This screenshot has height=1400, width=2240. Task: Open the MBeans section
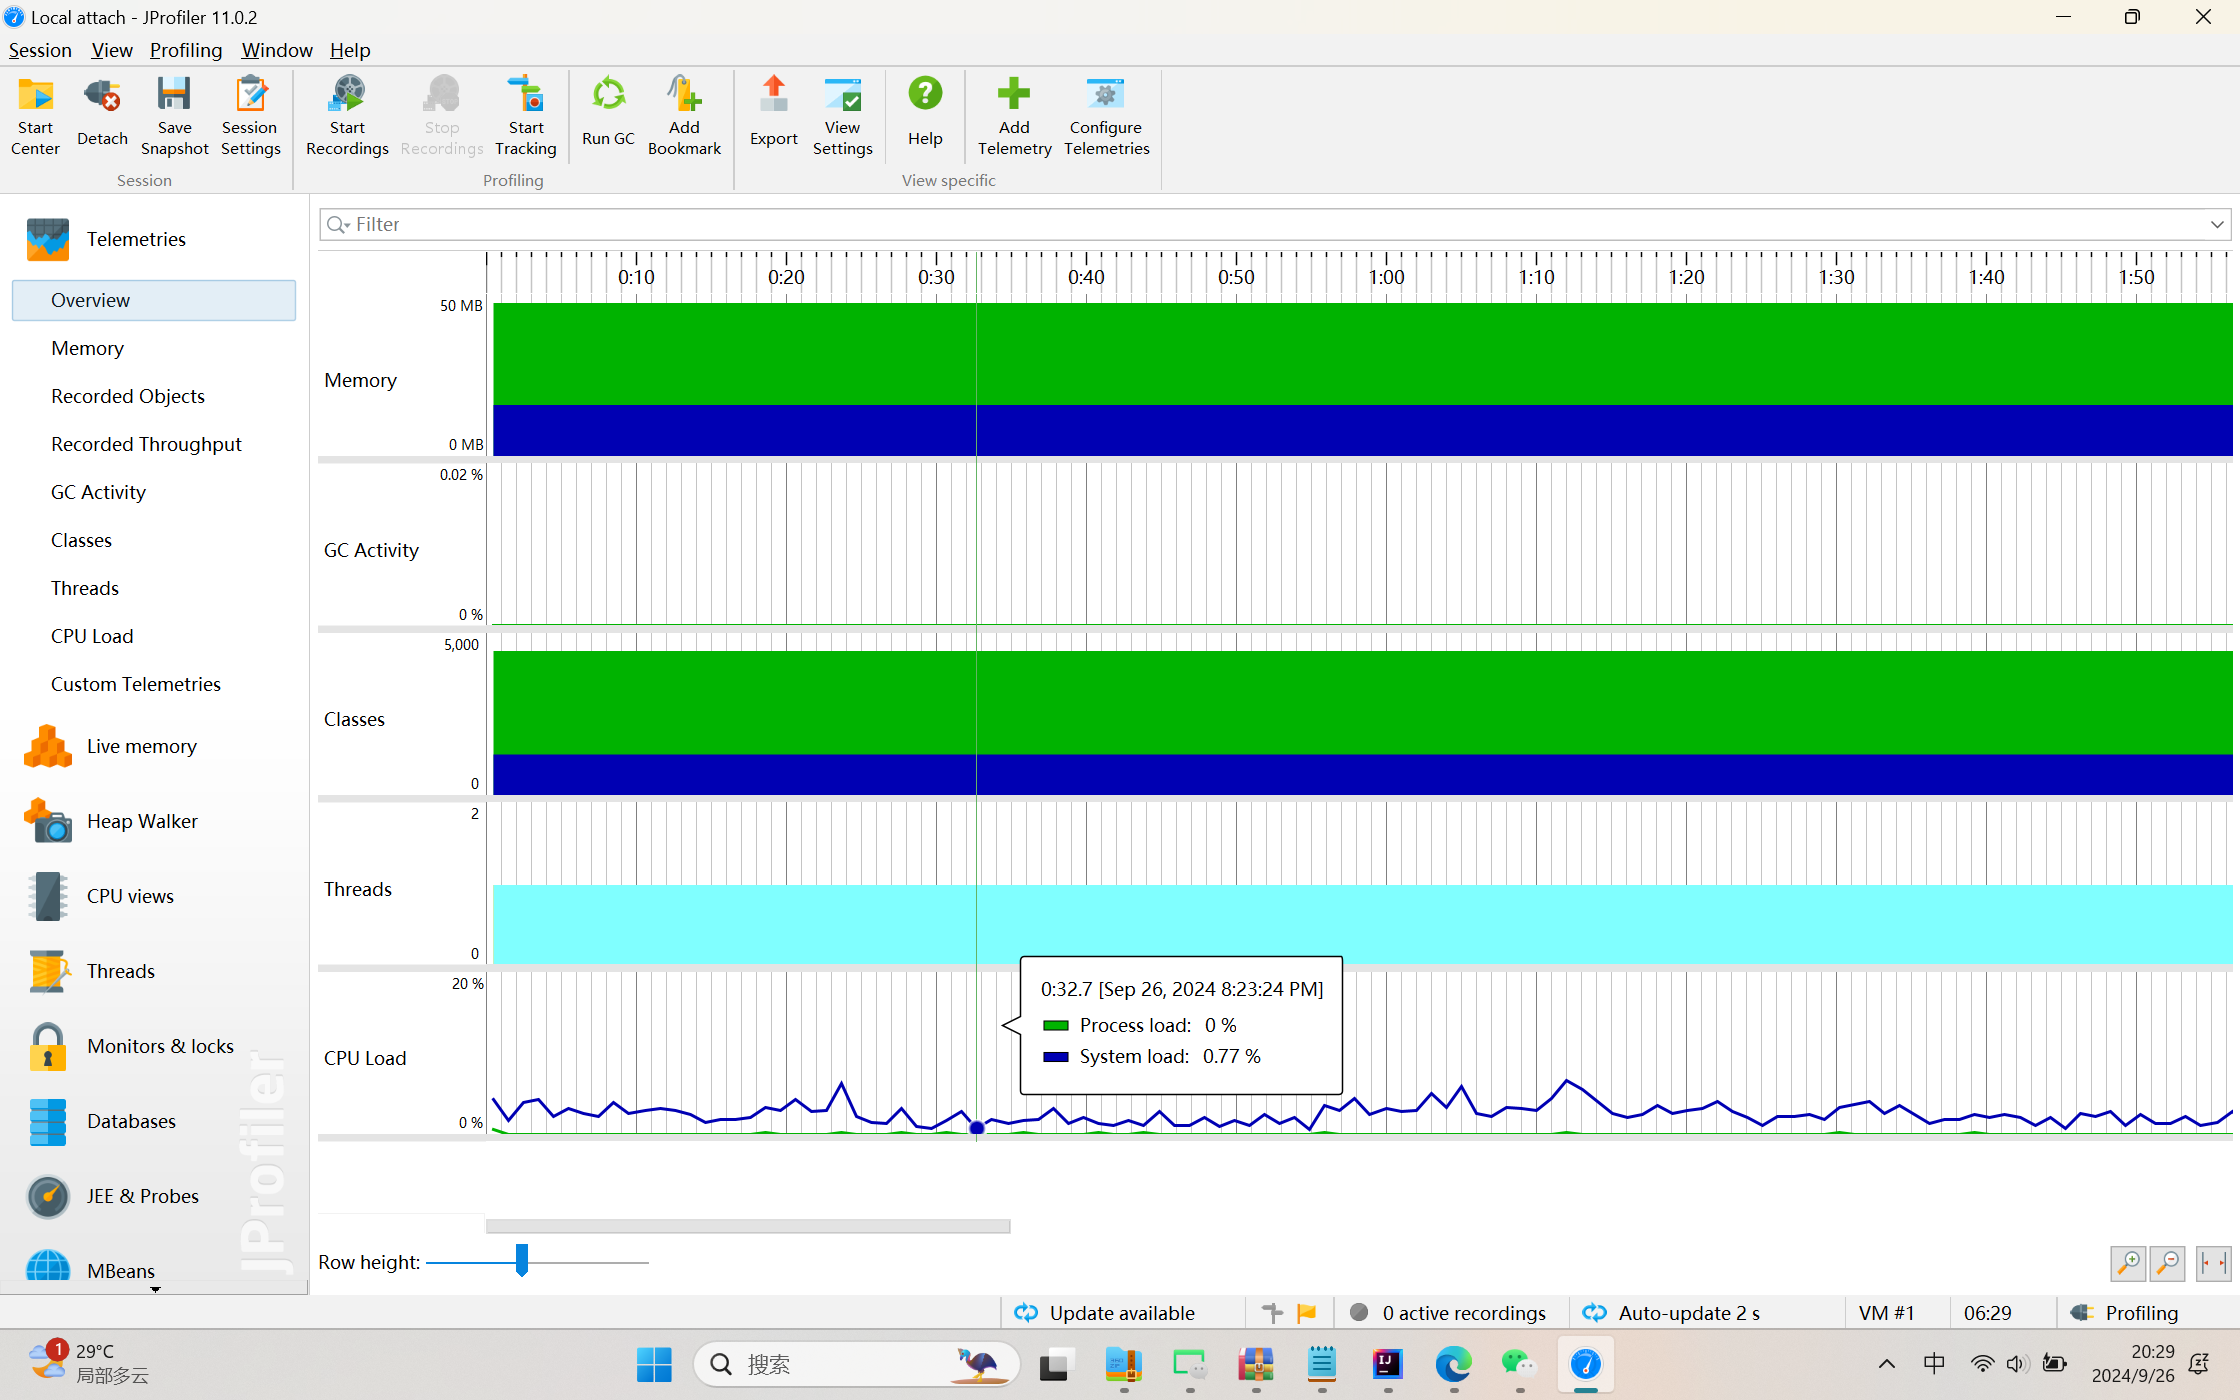(x=120, y=1270)
